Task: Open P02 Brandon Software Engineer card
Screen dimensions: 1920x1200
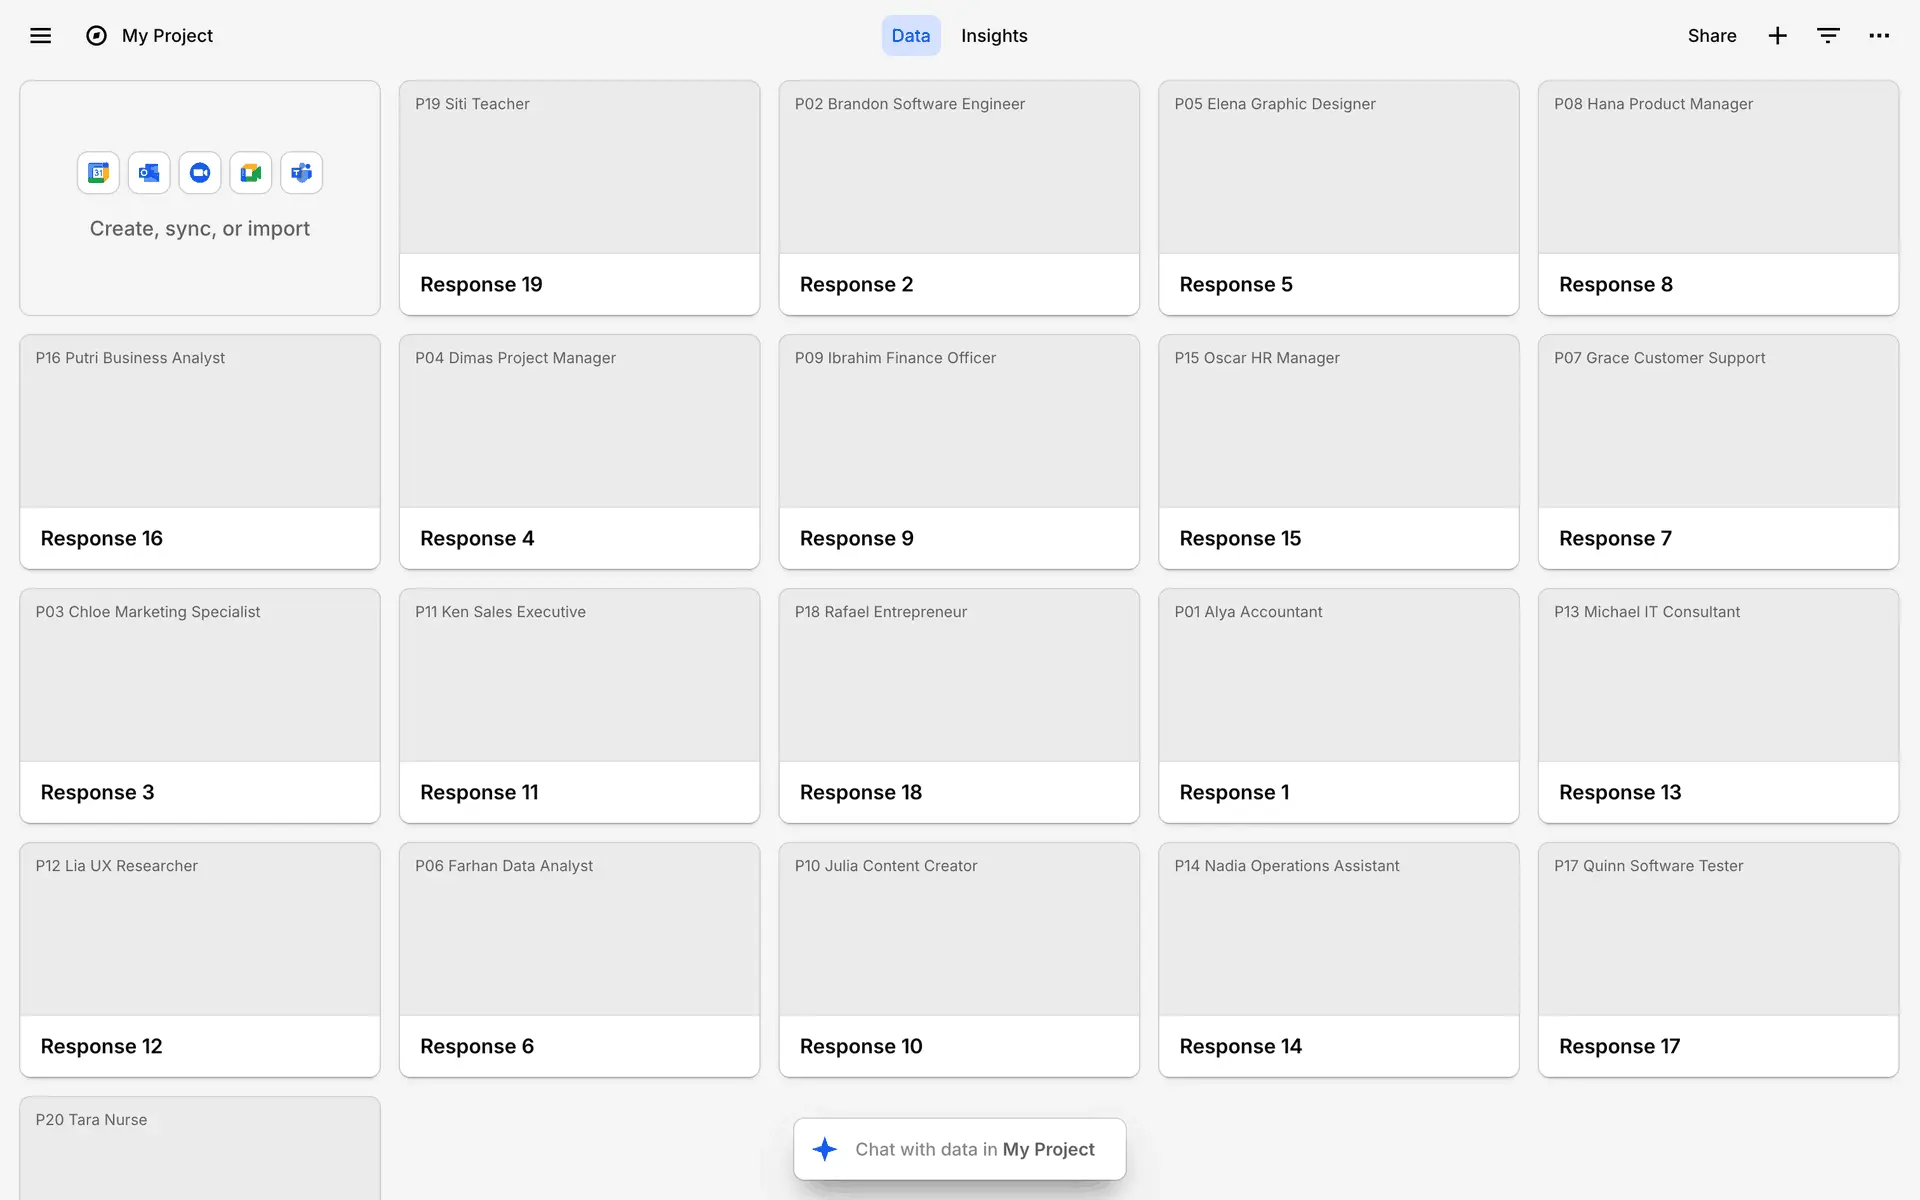Action: [958, 198]
